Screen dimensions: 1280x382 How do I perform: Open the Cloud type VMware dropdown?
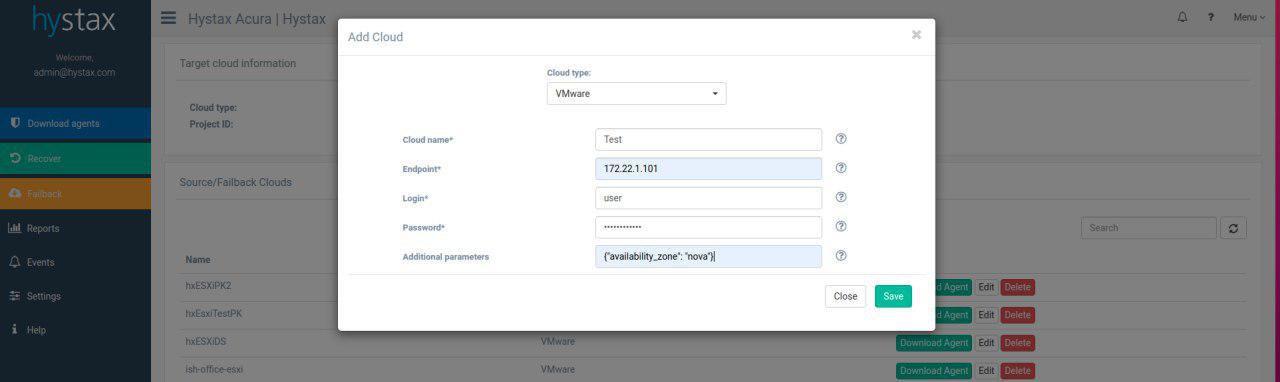pos(636,93)
